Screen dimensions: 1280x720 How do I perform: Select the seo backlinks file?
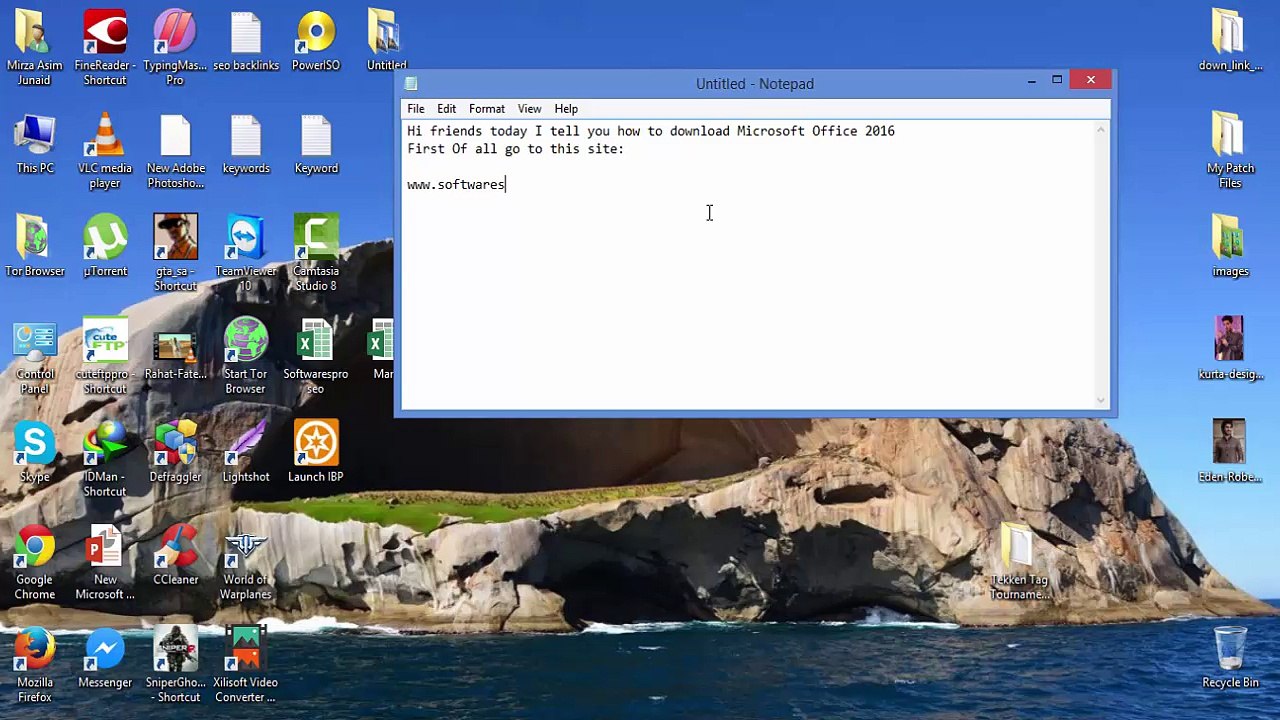246,41
